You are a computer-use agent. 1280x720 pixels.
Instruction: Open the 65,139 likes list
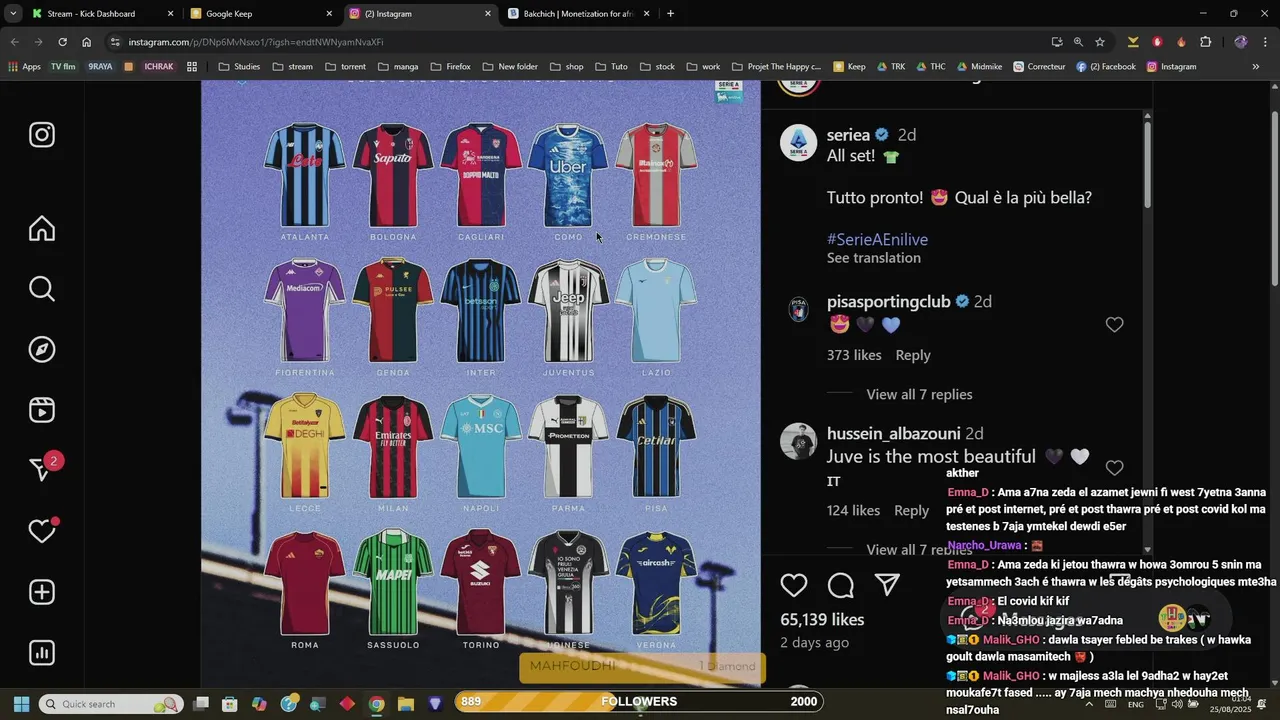[x=822, y=619]
